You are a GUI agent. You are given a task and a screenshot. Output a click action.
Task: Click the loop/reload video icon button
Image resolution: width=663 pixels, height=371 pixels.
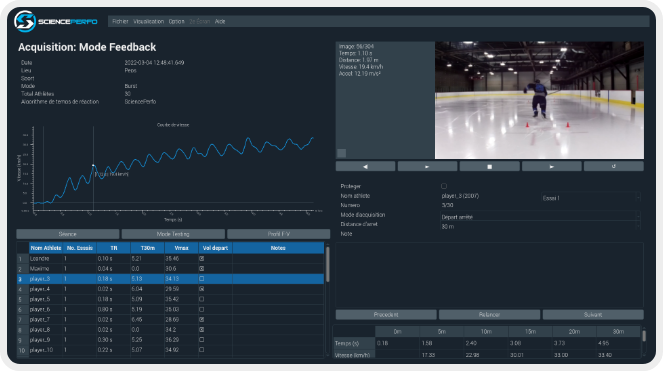tap(614, 167)
